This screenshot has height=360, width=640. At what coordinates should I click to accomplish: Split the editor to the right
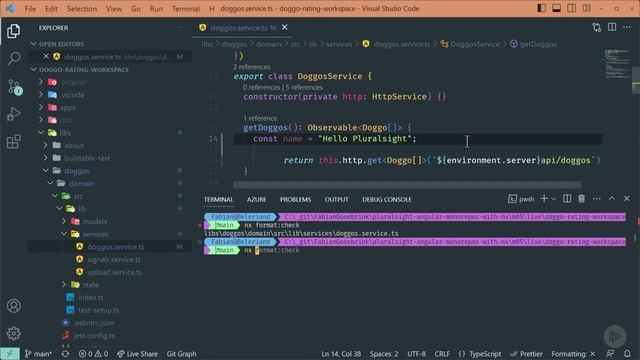click(x=612, y=27)
